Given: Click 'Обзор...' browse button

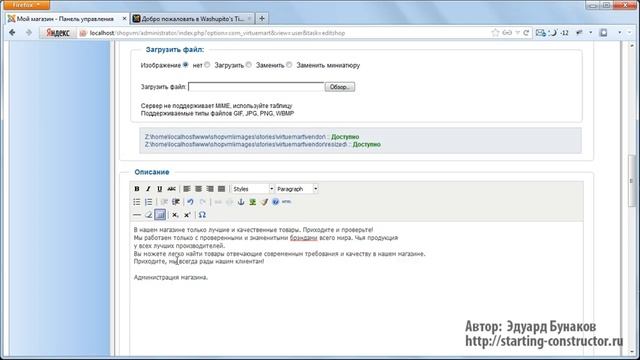Looking at the screenshot, I should click(x=340, y=87).
